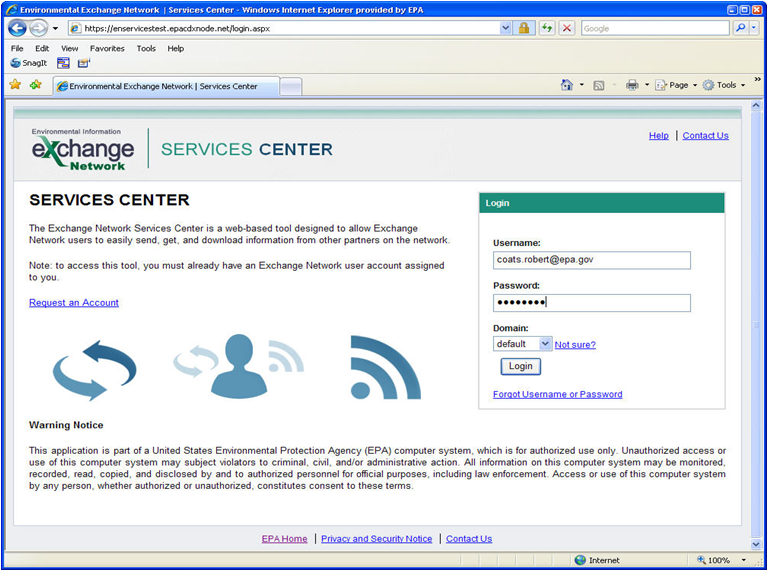Expand the zoom level dropdown arrow
Screen dimensions: 768x571
coord(744,560)
